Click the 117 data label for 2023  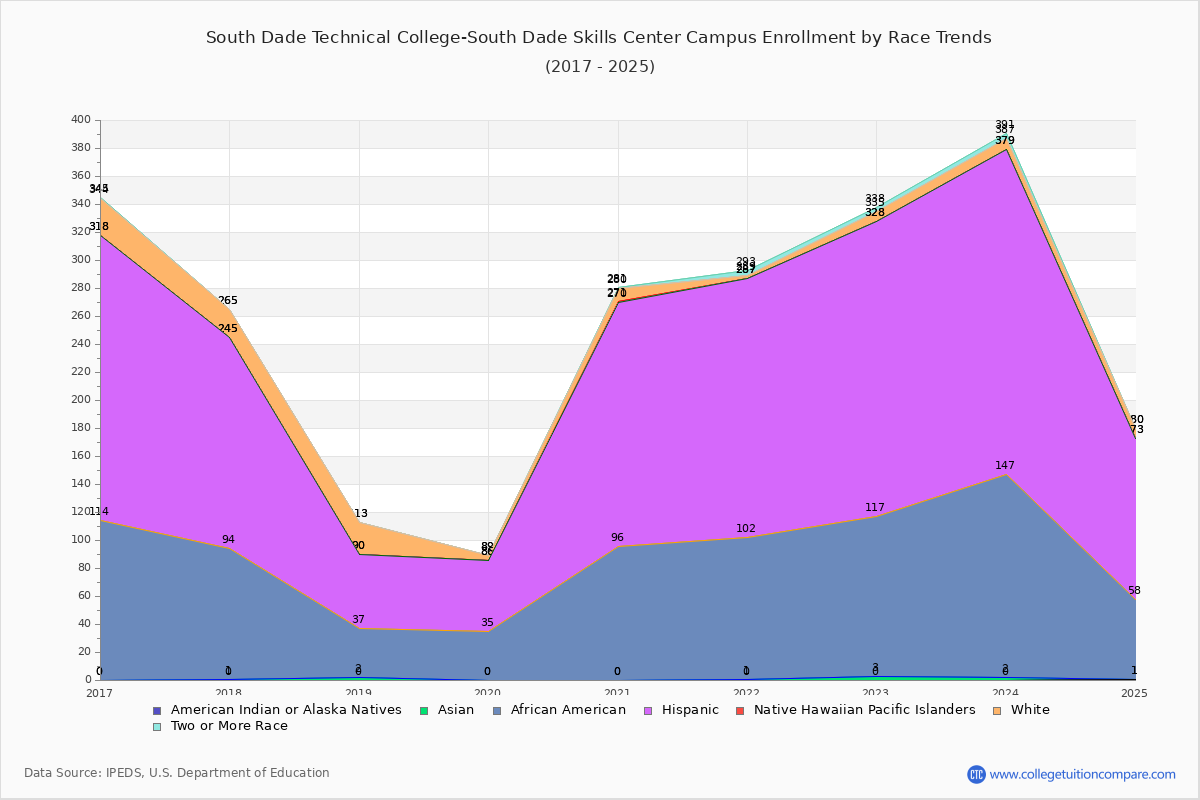(x=875, y=508)
